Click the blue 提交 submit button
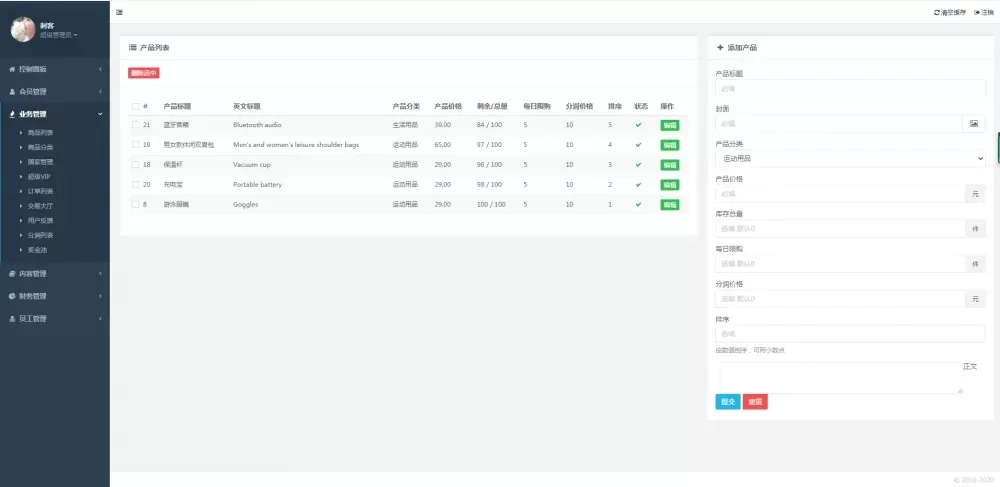The width and height of the screenshot is (1000, 487). click(728, 402)
